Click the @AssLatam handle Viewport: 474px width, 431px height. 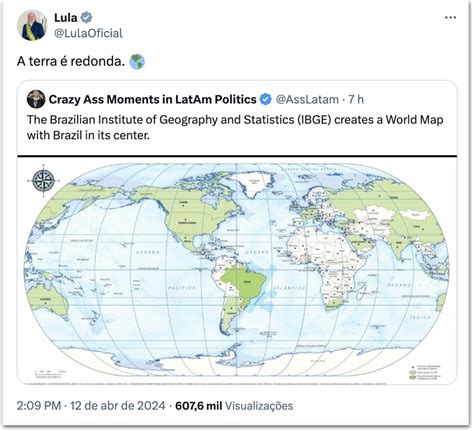tap(307, 99)
